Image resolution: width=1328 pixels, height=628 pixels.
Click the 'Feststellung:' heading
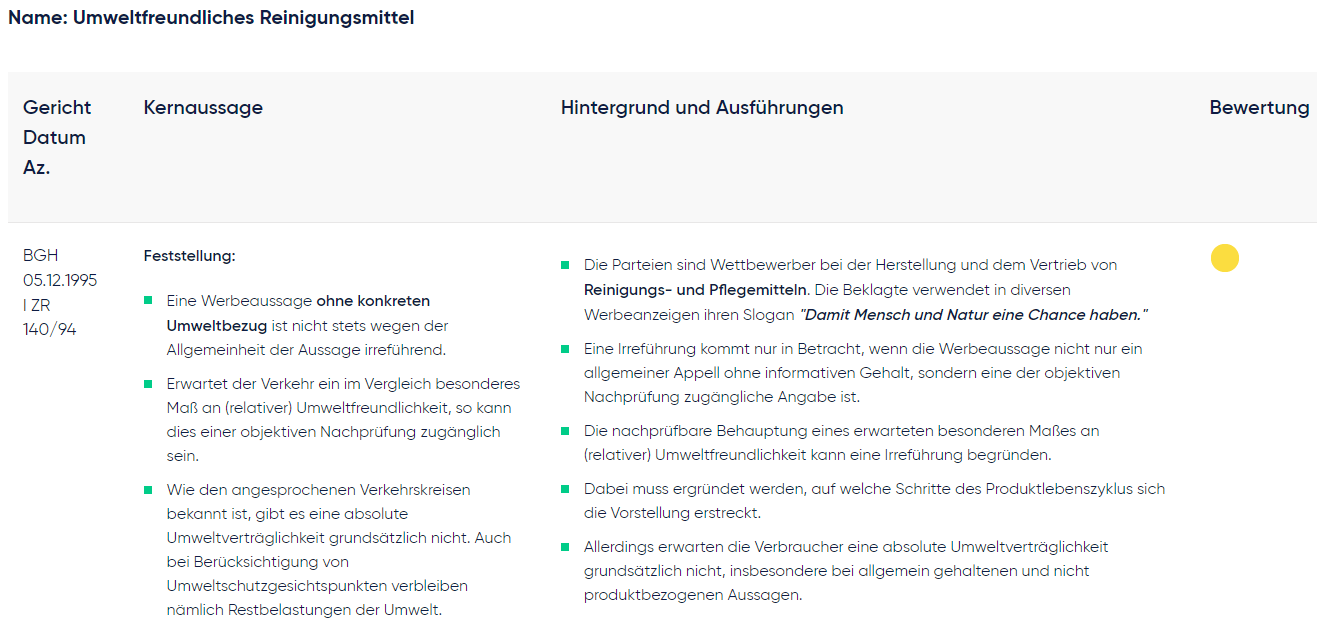click(x=189, y=256)
